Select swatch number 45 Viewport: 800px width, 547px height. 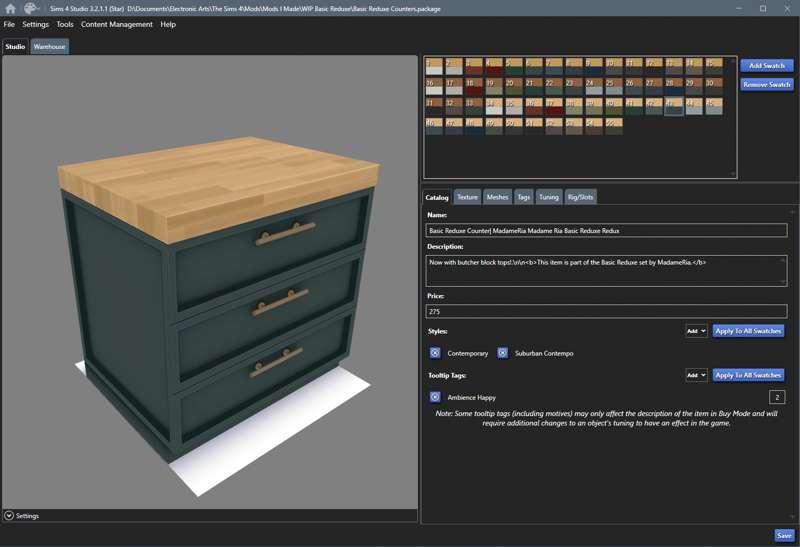(714, 106)
